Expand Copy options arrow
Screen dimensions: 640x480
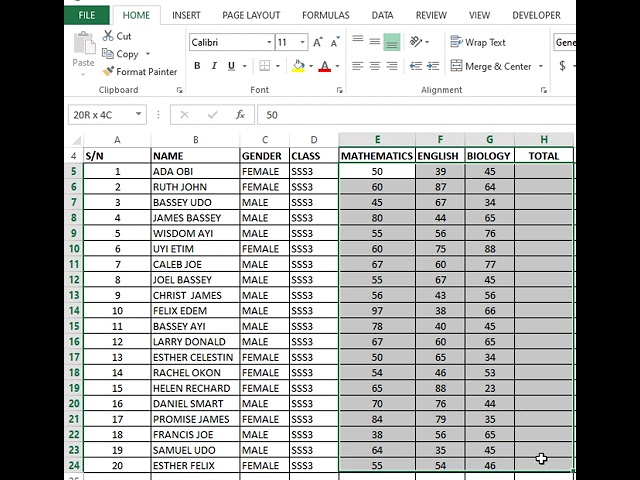coord(148,54)
